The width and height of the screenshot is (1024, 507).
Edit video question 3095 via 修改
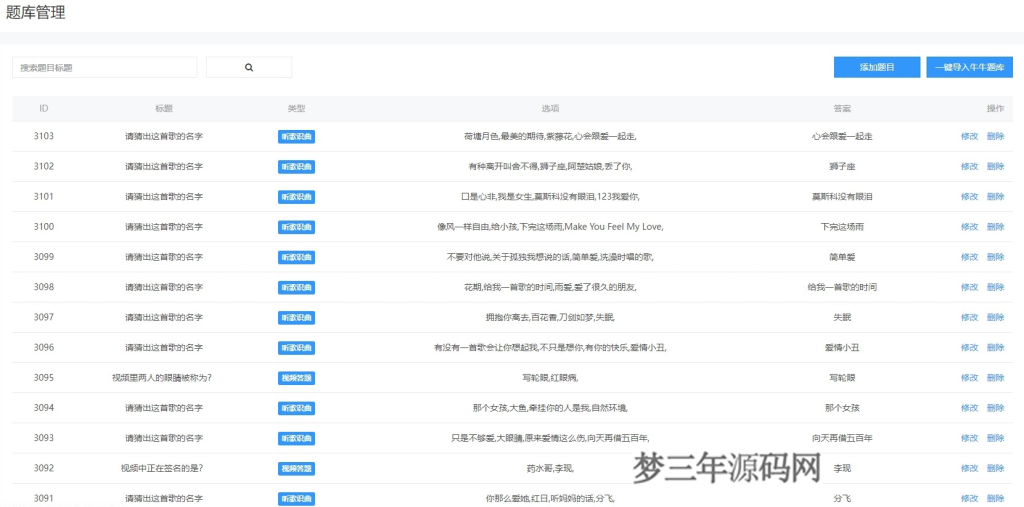click(x=969, y=378)
